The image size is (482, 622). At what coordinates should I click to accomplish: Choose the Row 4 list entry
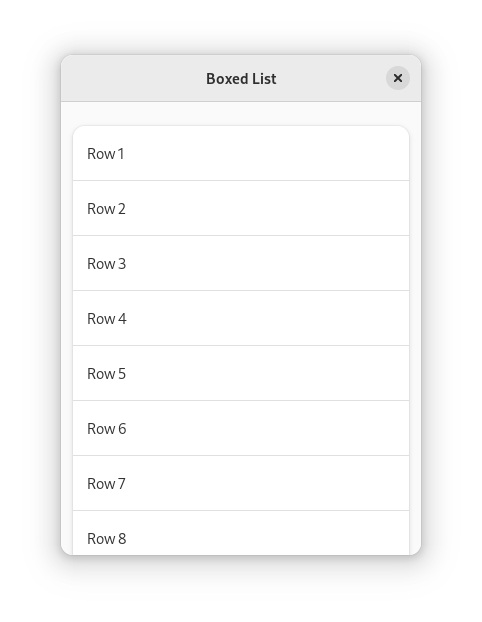click(241, 319)
